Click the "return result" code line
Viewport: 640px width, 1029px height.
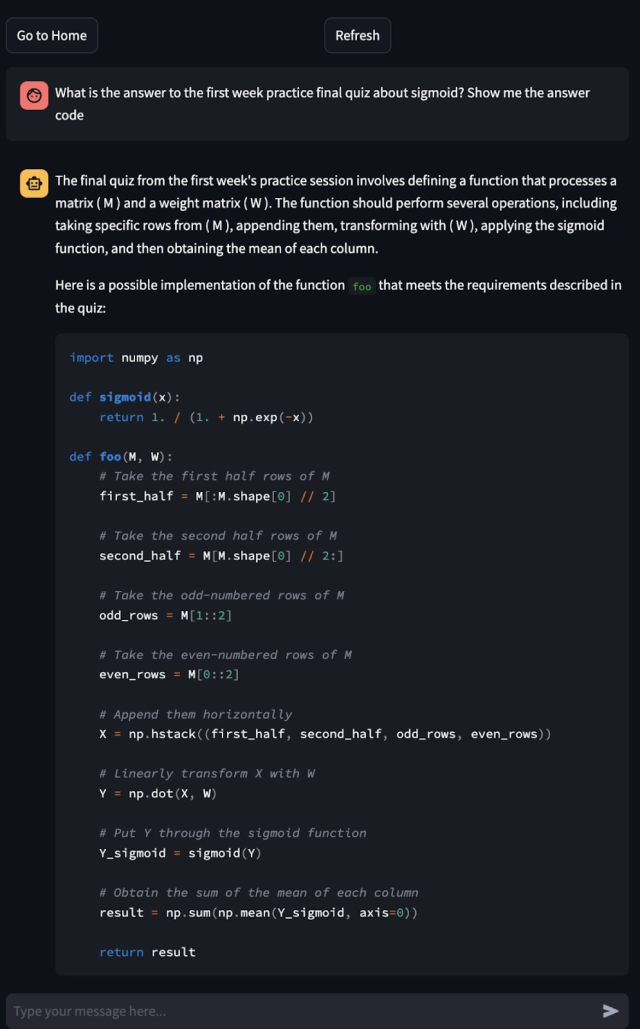pos(147,952)
